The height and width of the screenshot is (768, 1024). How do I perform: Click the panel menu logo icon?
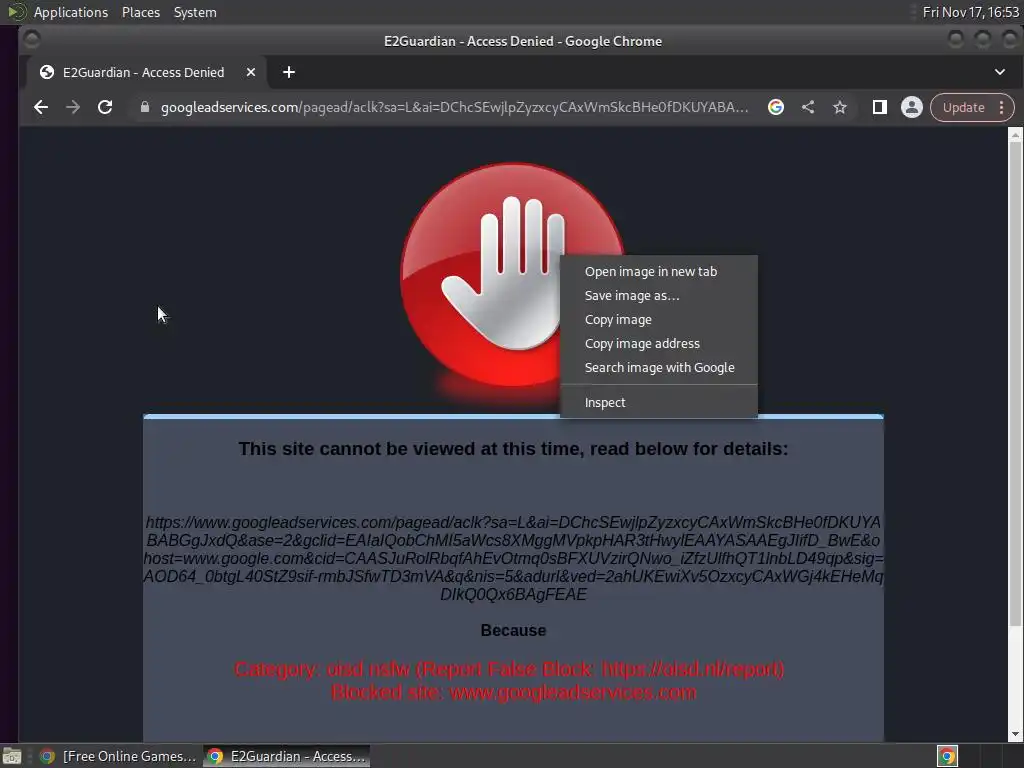[x=16, y=12]
